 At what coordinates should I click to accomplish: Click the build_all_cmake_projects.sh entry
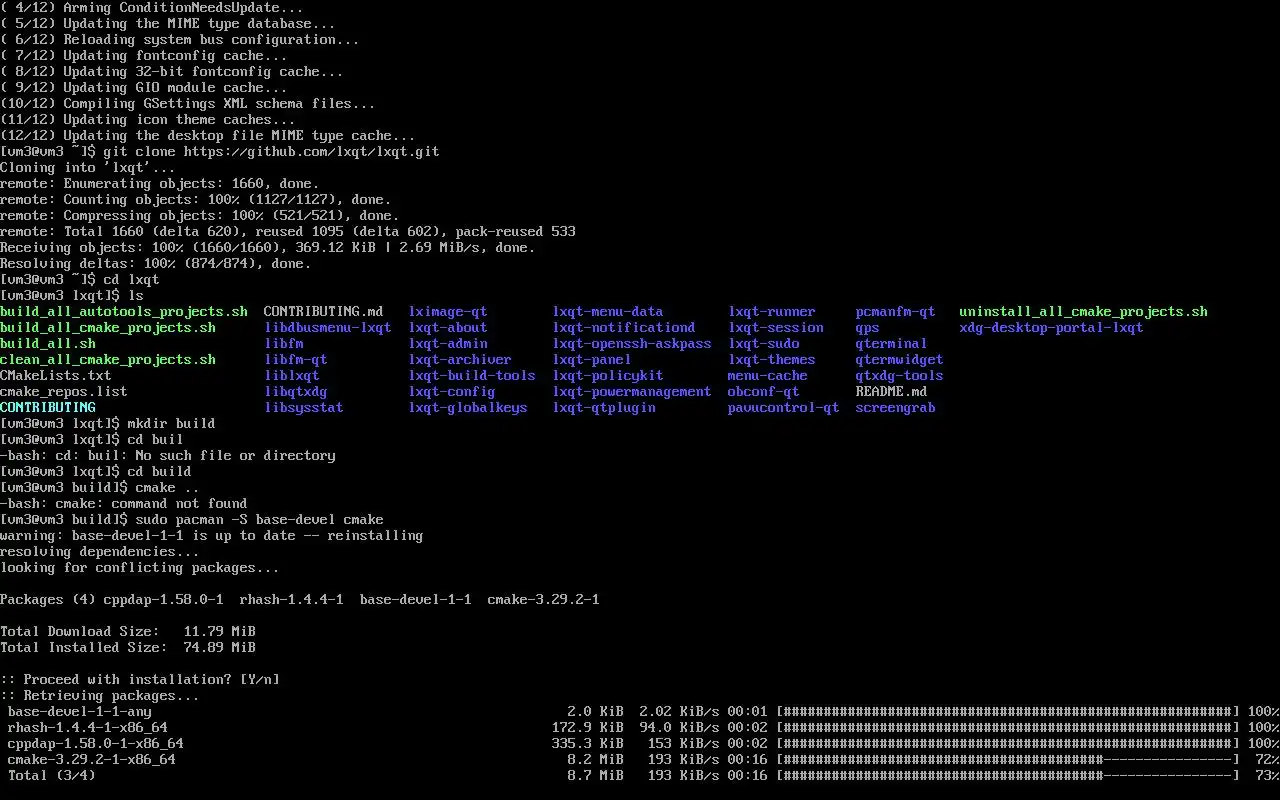pos(108,328)
